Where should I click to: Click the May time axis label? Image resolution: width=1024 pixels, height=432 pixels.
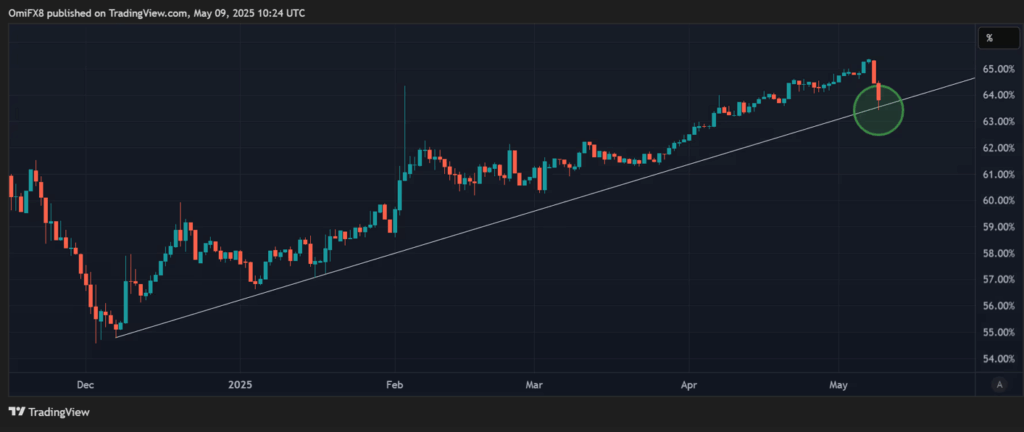click(838, 385)
